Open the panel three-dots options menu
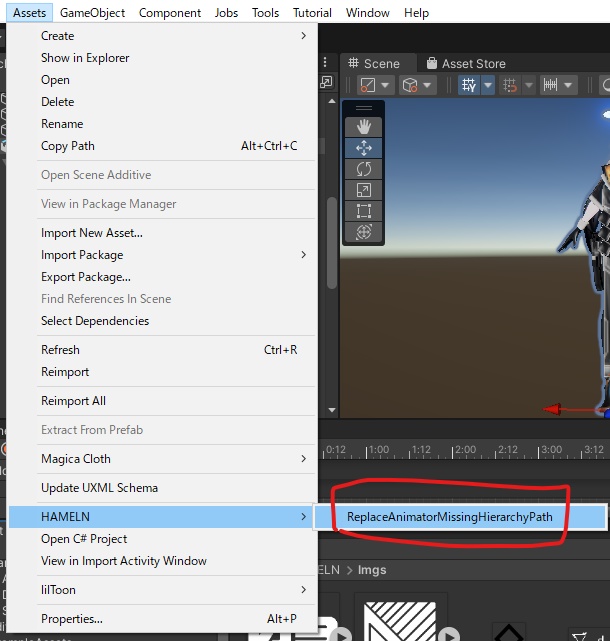The height and width of the screenshot is (641, 610). pyautogui.click(x=325, y=62)
